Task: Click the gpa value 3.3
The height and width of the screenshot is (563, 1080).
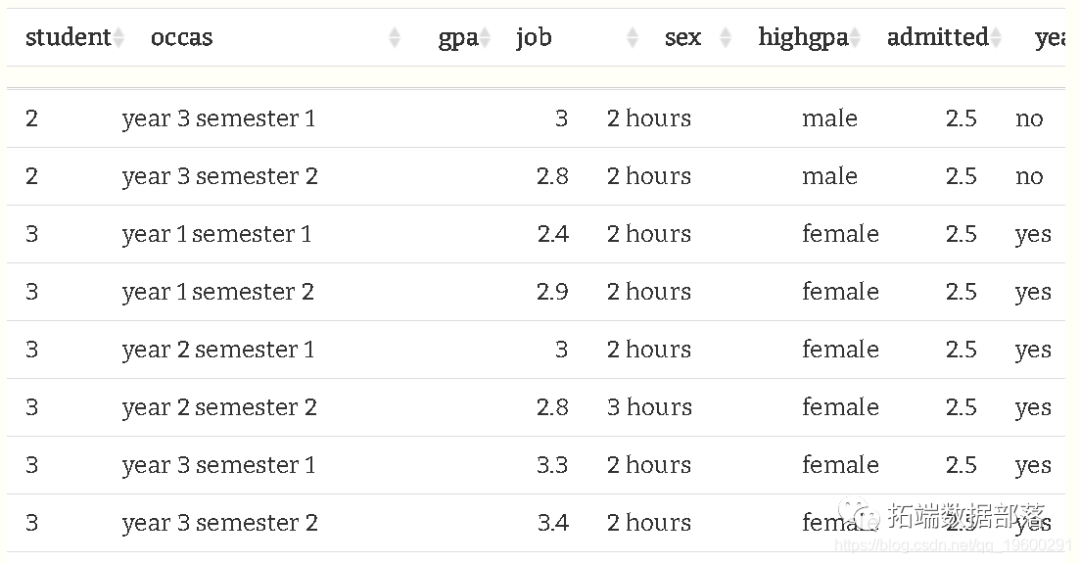Action: (552, 465)
